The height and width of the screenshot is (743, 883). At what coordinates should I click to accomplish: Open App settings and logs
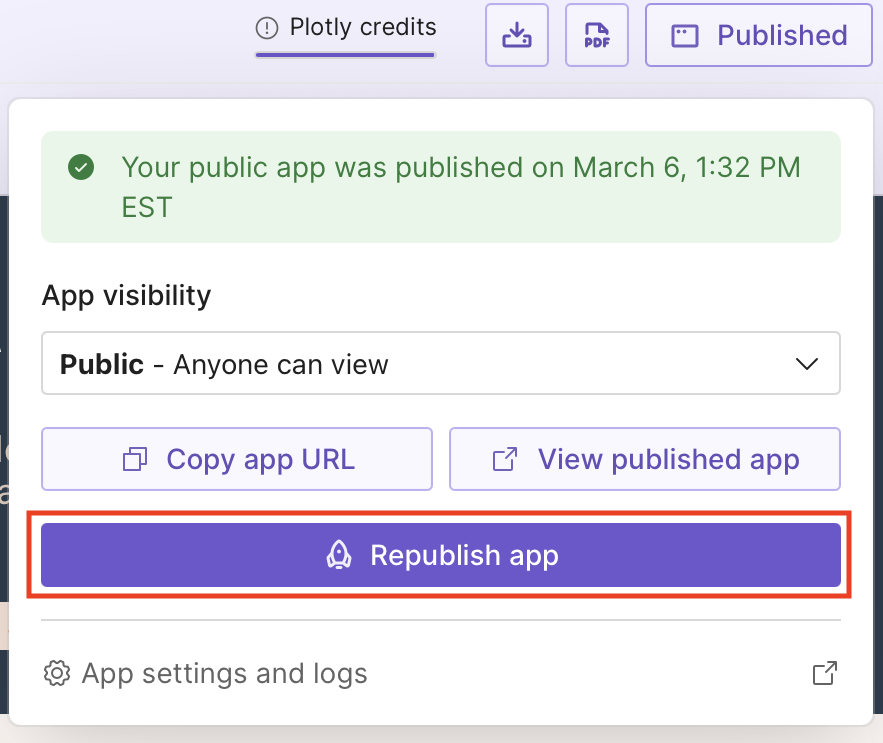[x=224, y=673]
